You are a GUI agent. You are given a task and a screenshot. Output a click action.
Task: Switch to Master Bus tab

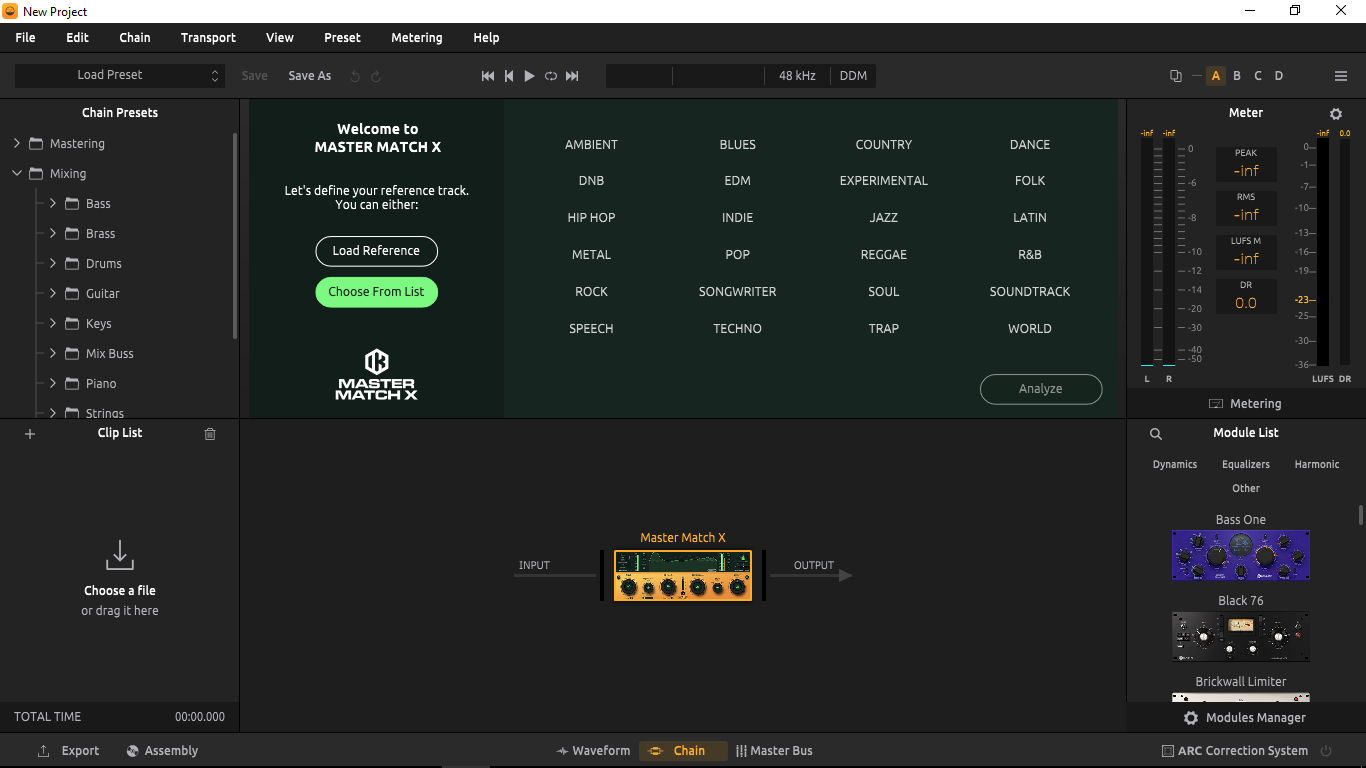tap(774, 751)
